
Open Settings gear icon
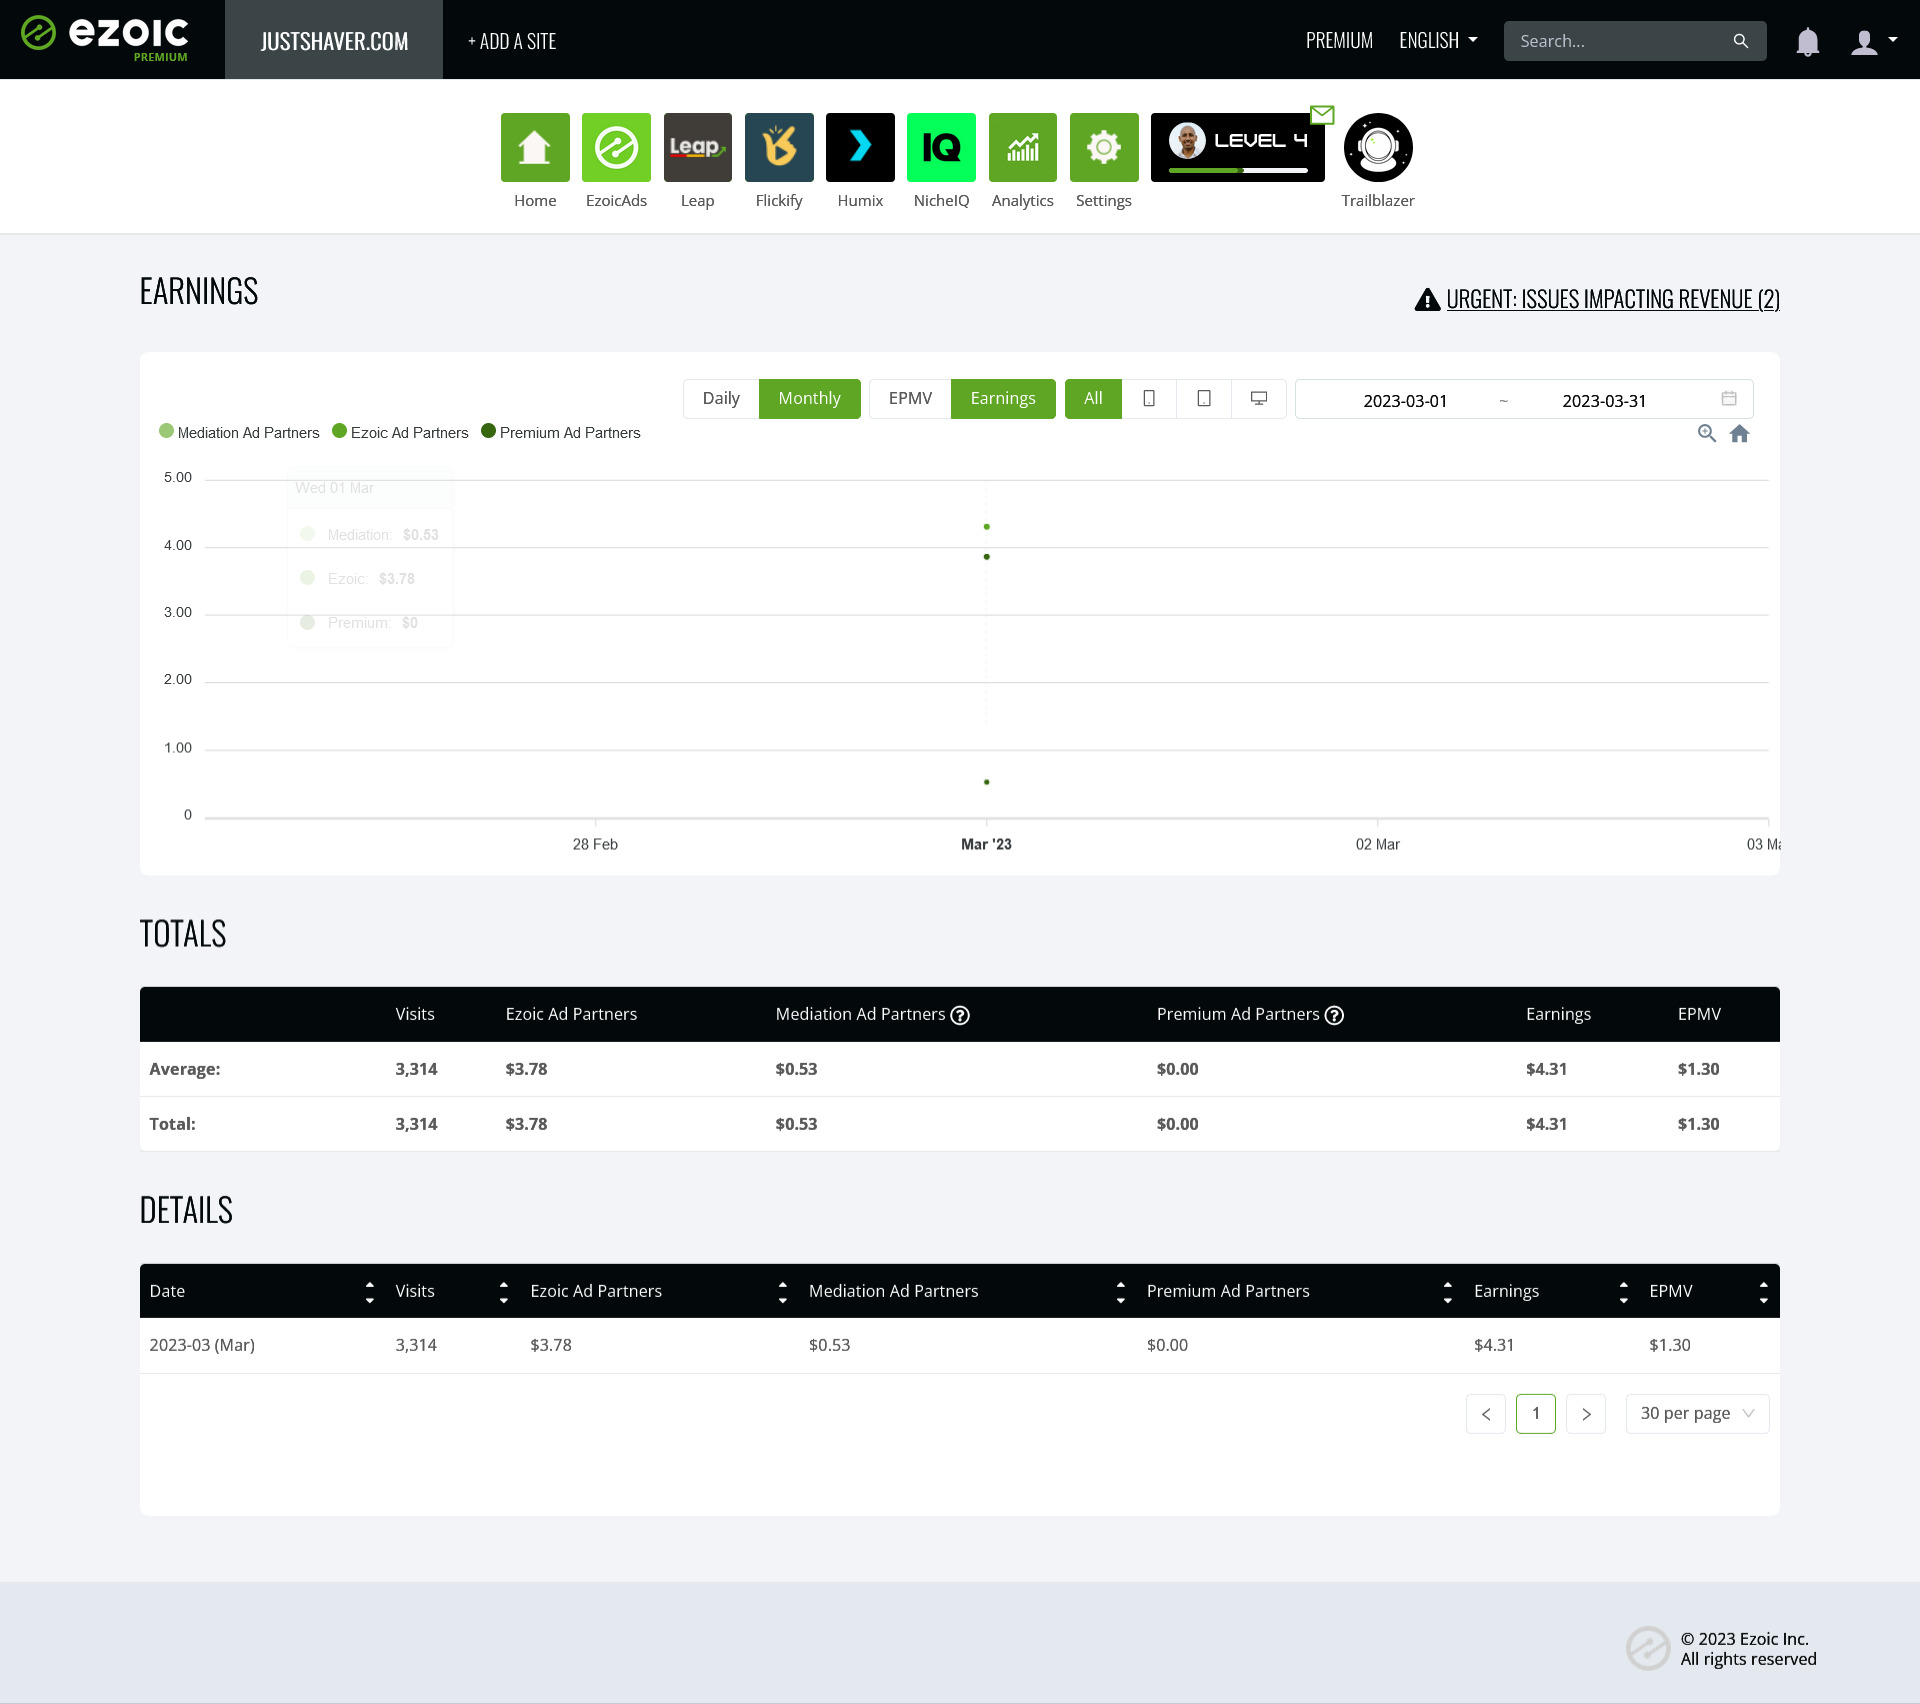(x=1104, y=147)
